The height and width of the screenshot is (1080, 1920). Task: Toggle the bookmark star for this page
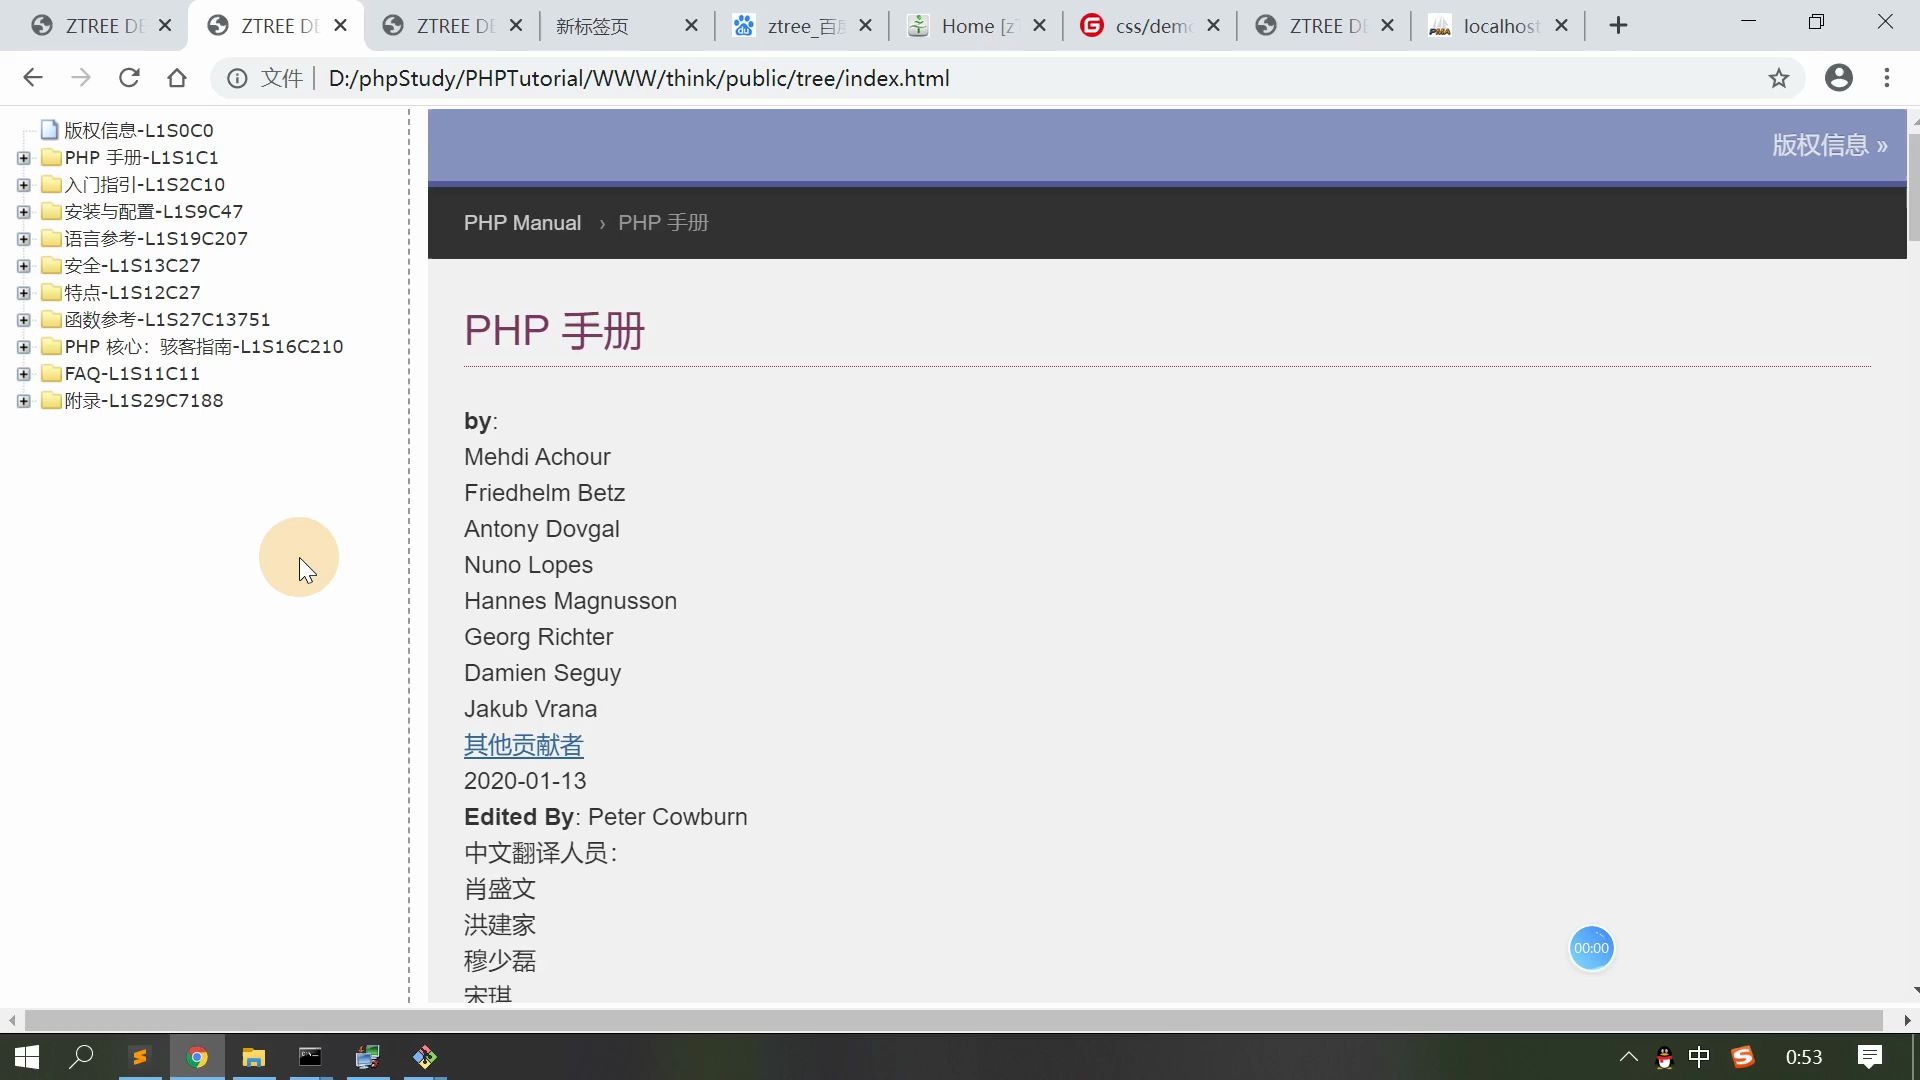tap(1779, 78)
